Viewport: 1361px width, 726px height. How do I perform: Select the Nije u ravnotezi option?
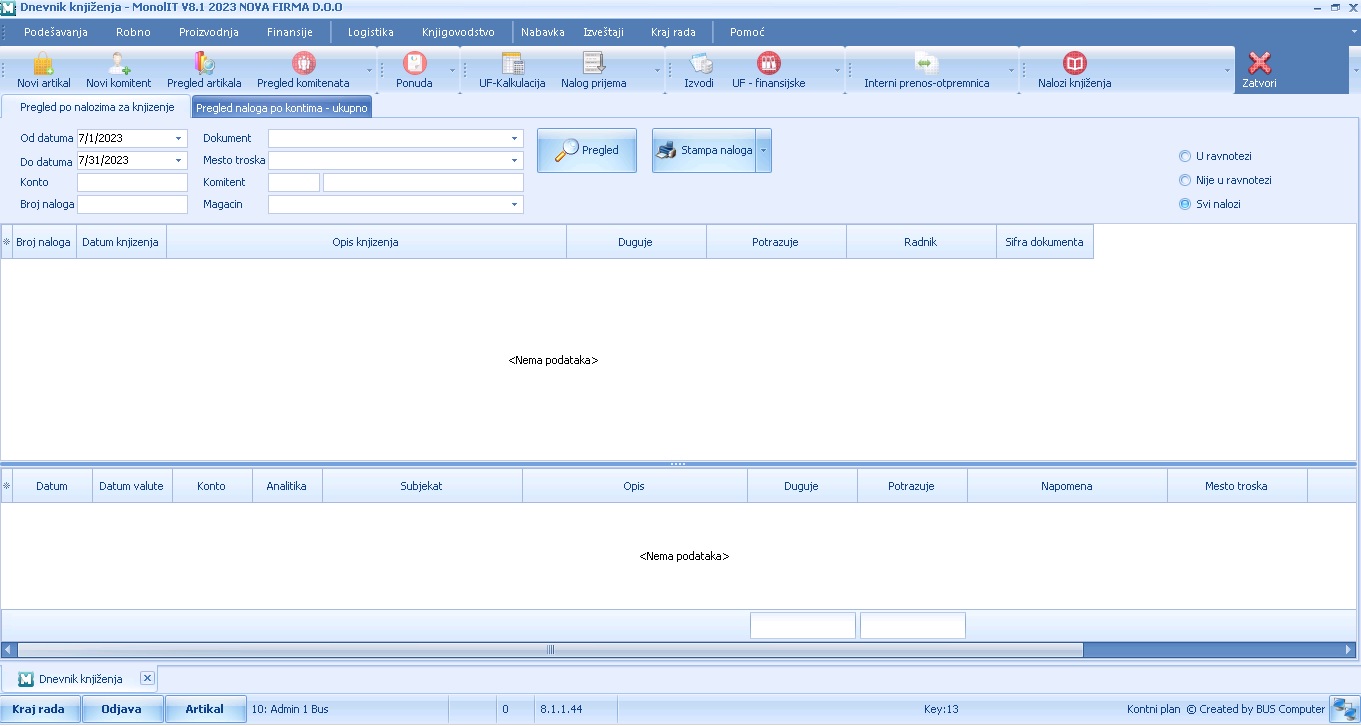coord(1185,180)
